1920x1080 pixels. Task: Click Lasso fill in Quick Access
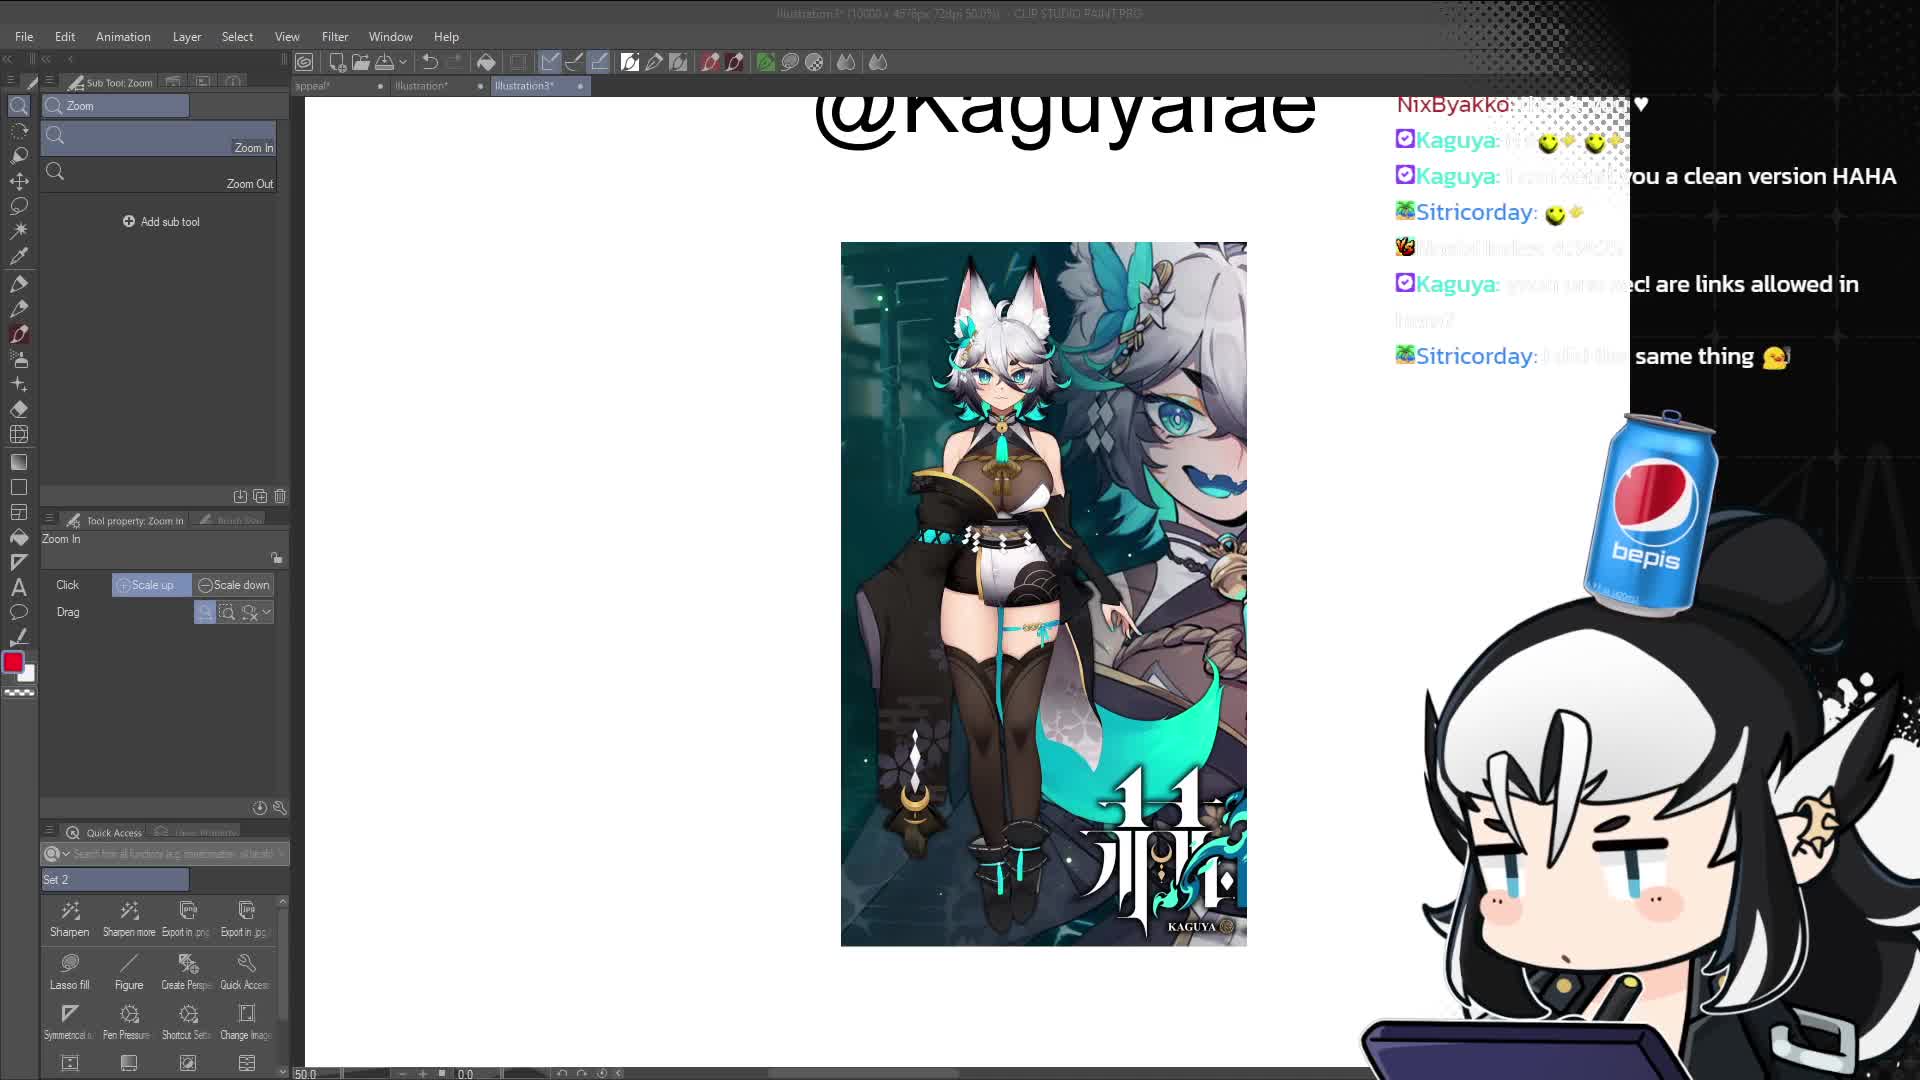pos(70,972)
